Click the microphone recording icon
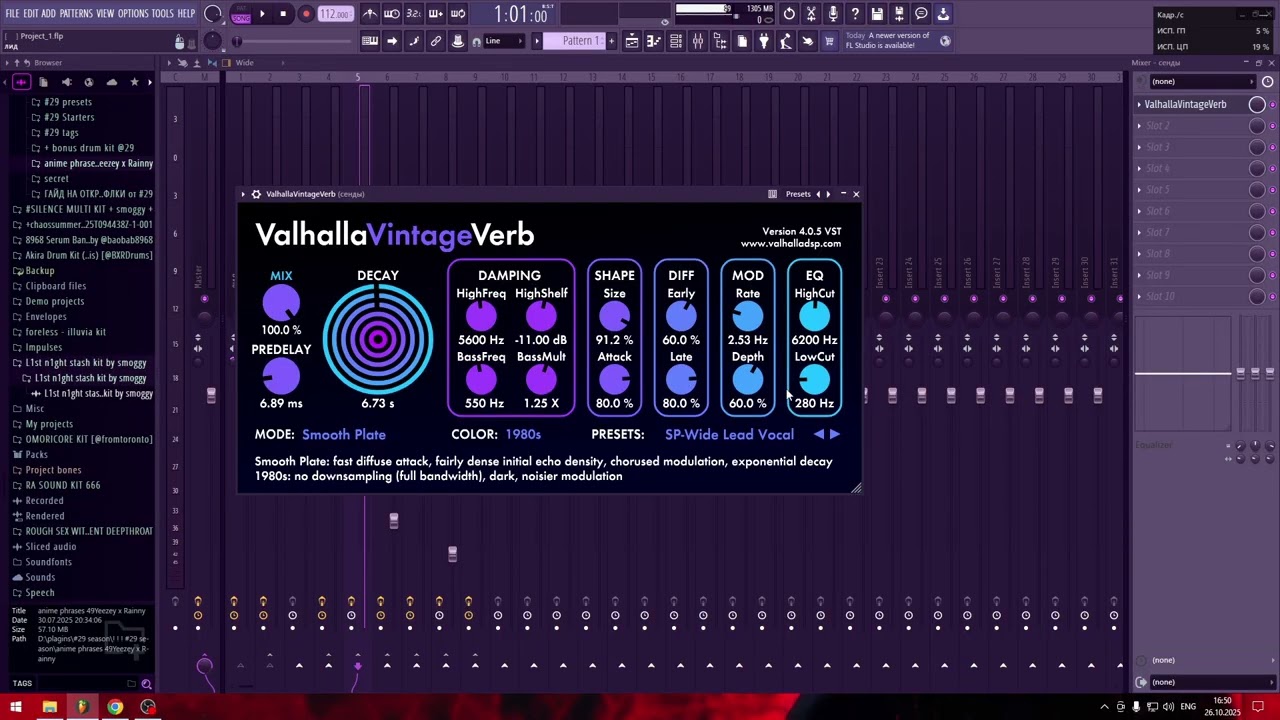1280x720 pixels. (x=833, y=14)
